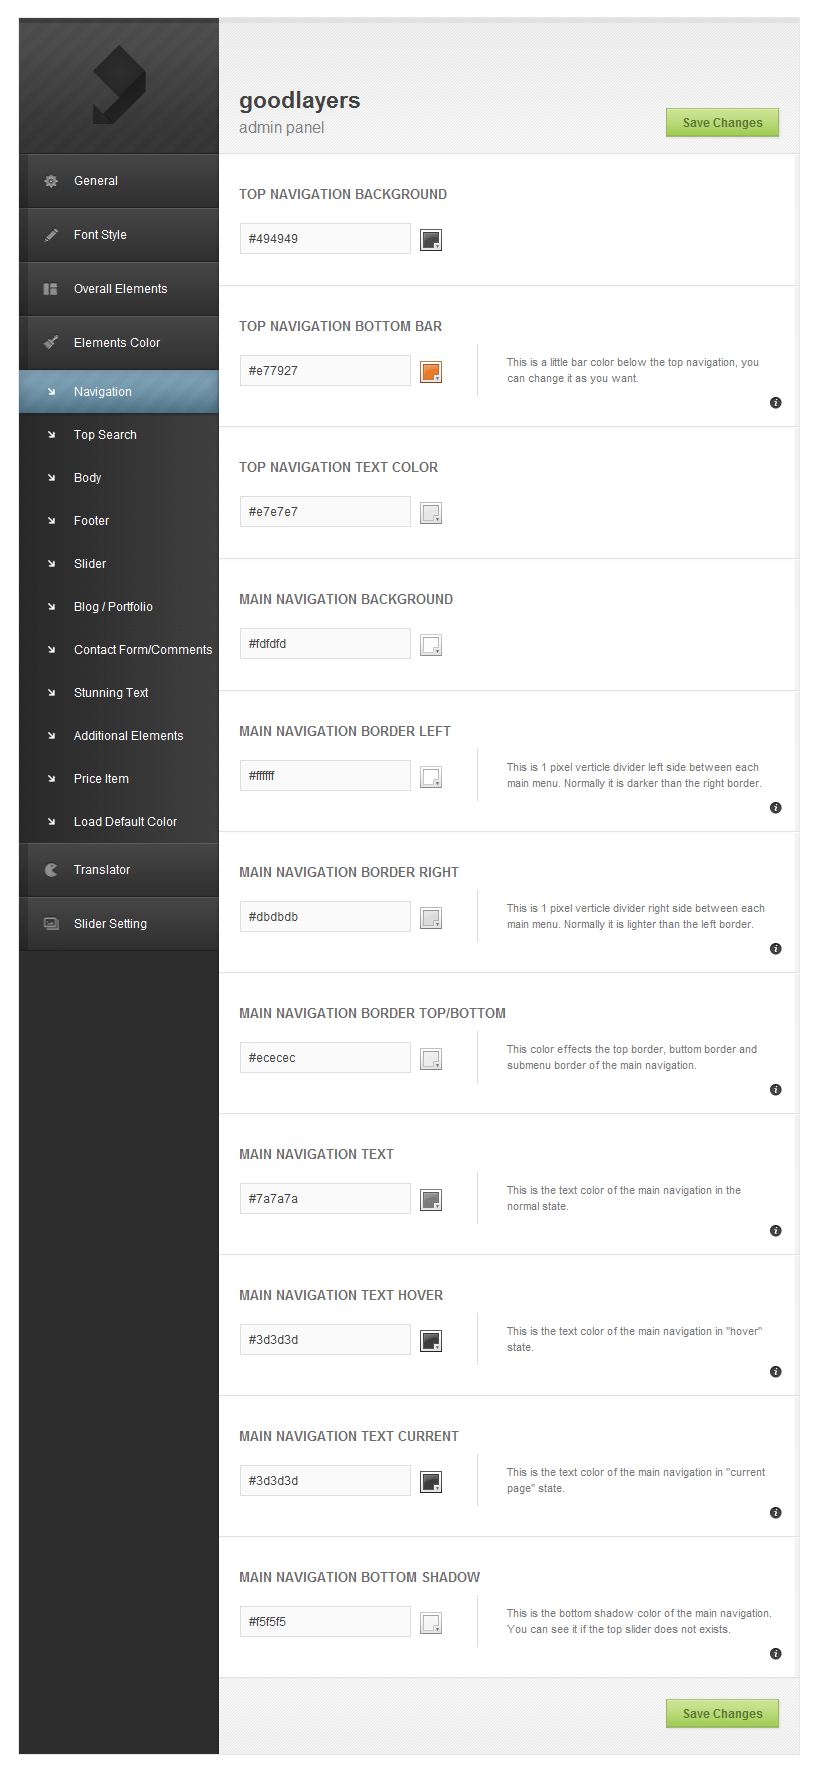Open the Font Style section
Screen dimensions: 817x1767
click(119, 235)
